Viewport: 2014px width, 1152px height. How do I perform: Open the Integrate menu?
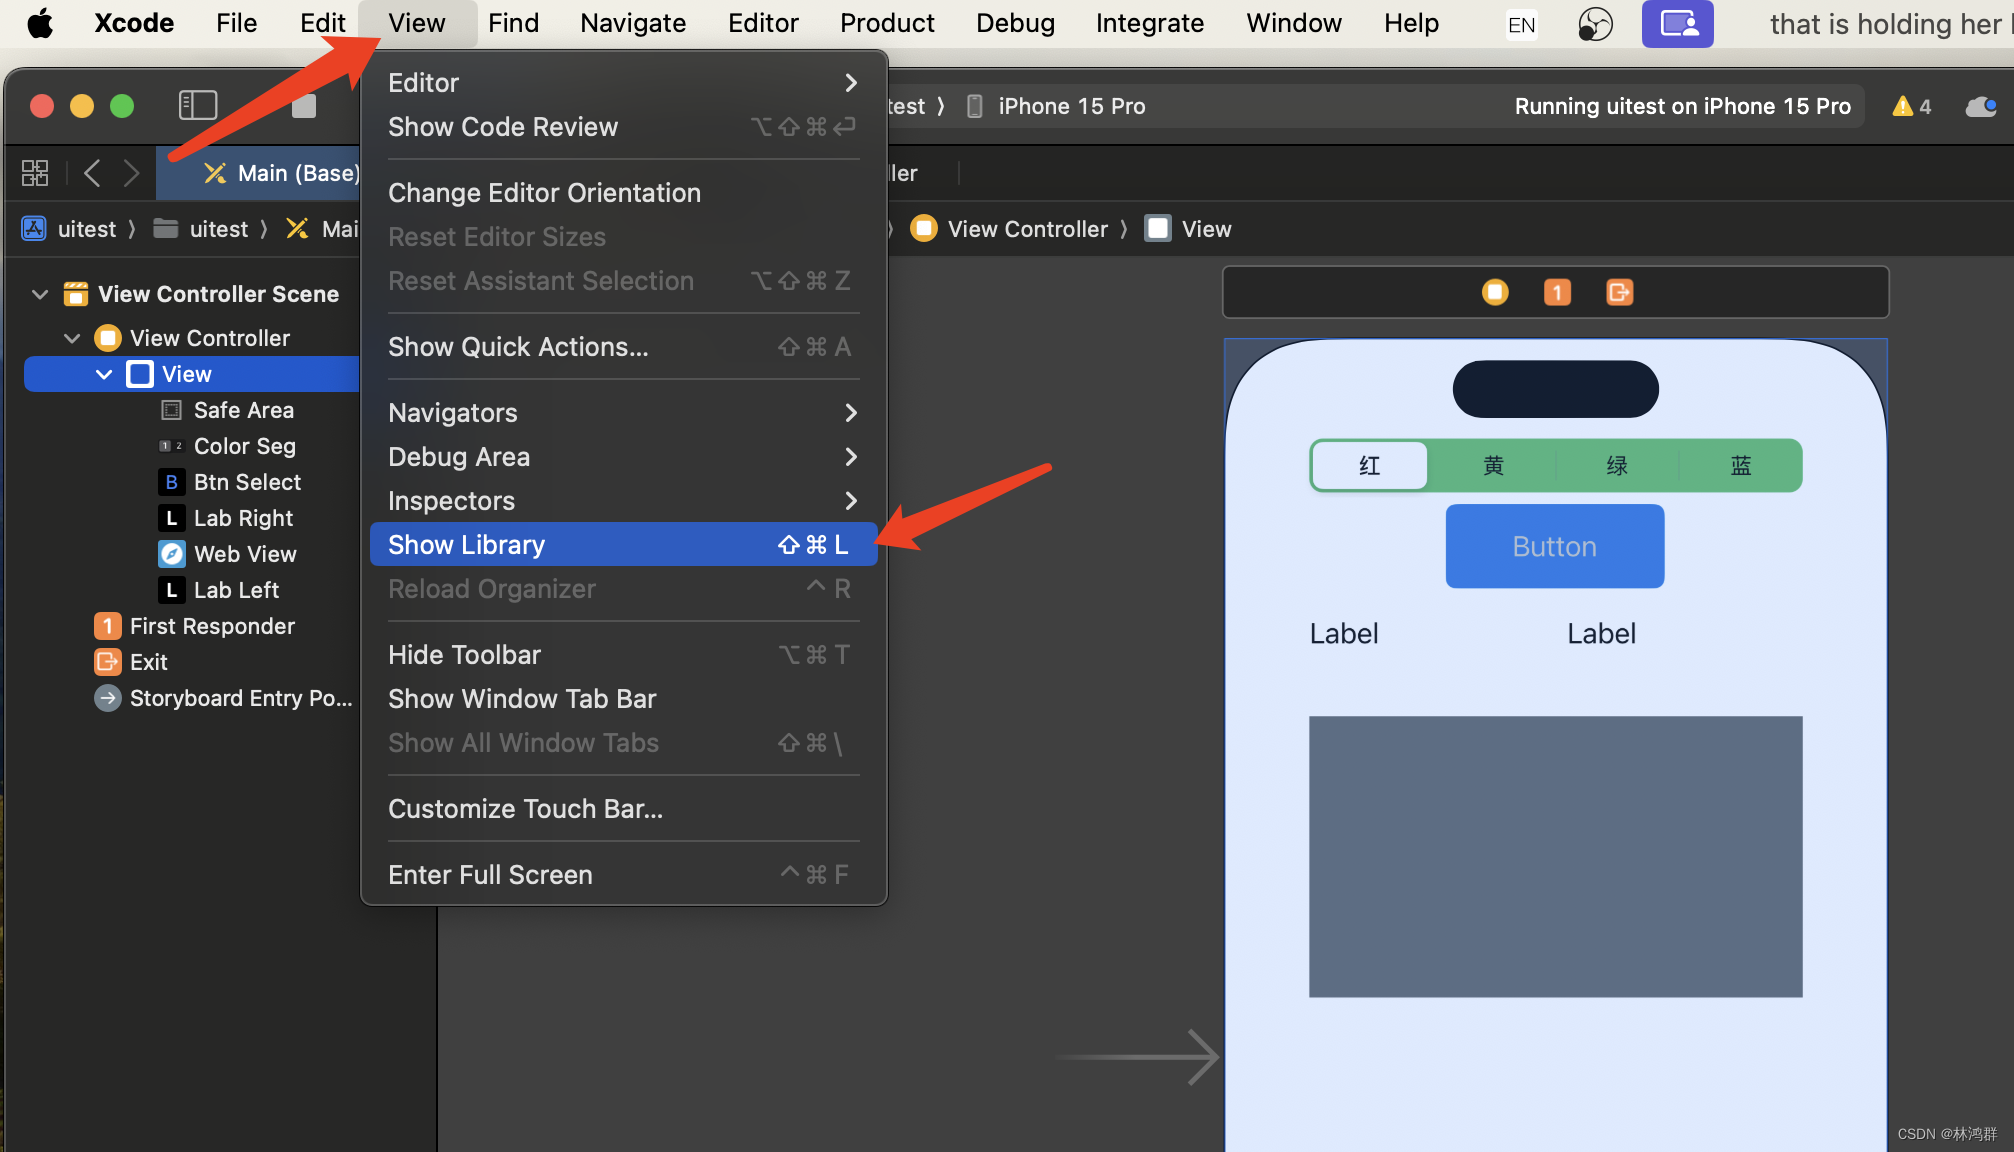click(1150, 23)
